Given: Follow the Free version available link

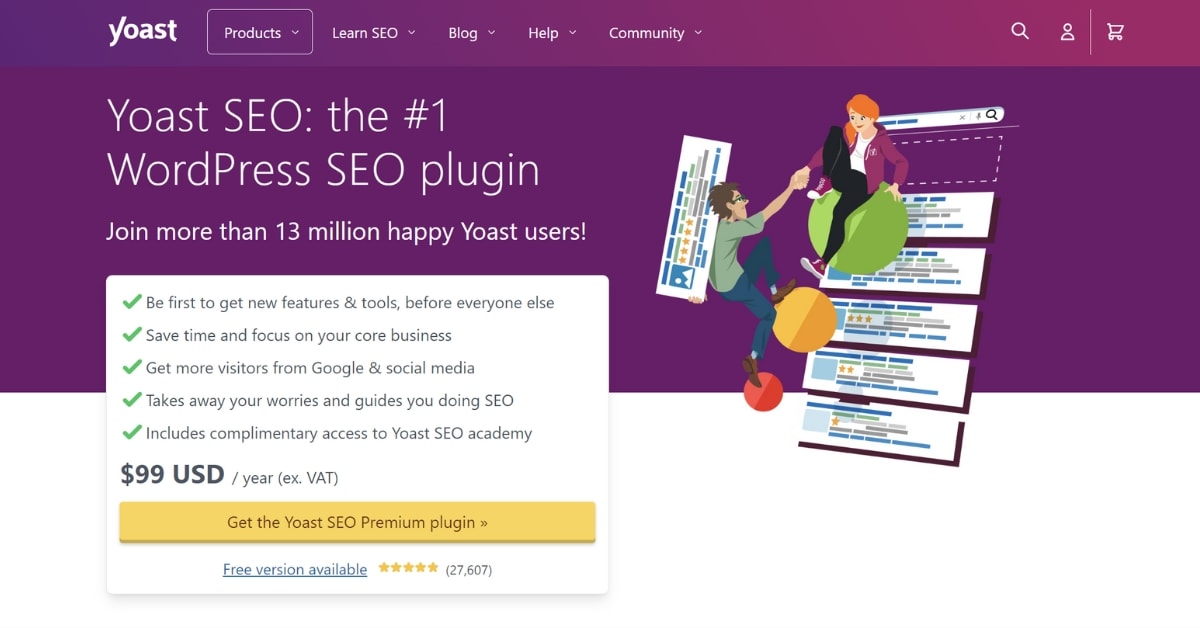Looking at the screenshot, I should click(295, 569).
